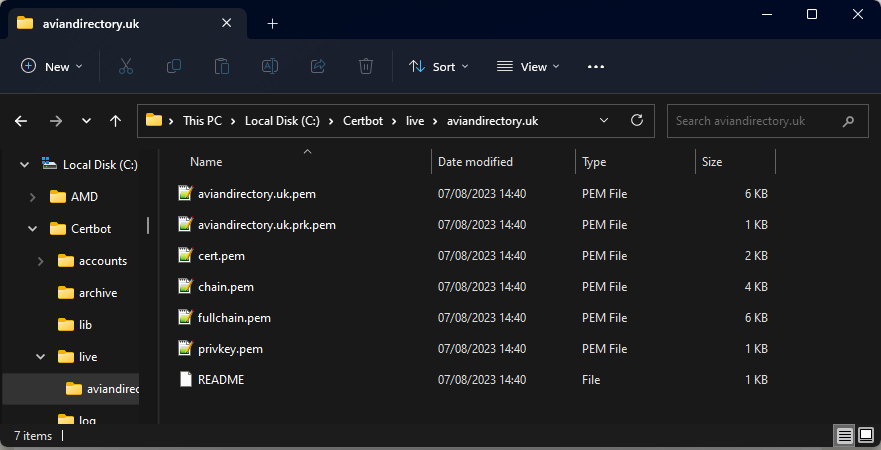Click the New button in toolbar
The height and width of the screenshot is (450, 881).
(52, 66)
